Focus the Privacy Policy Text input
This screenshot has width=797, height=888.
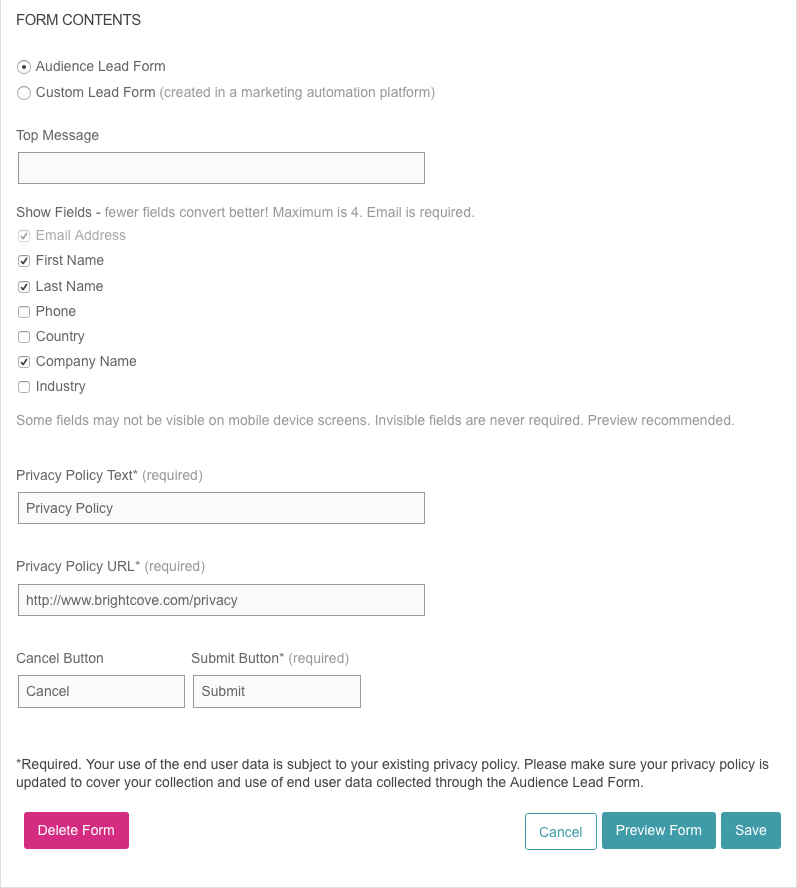pyautogui.click(x=221, y=508)
